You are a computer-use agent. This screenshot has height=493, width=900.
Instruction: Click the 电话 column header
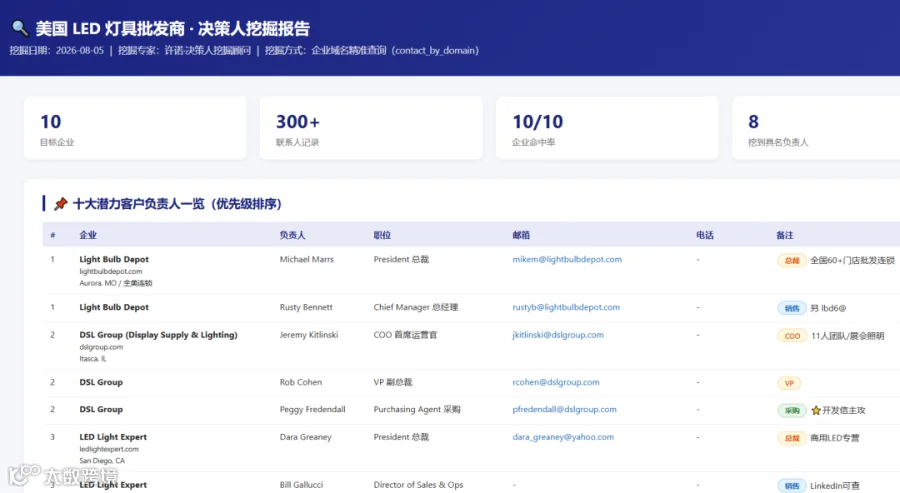(704, 235)
